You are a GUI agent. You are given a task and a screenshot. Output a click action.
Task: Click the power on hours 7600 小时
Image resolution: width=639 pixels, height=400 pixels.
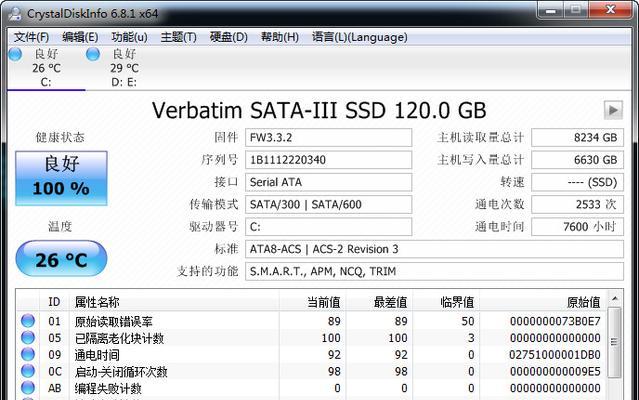tap(577, 227)
